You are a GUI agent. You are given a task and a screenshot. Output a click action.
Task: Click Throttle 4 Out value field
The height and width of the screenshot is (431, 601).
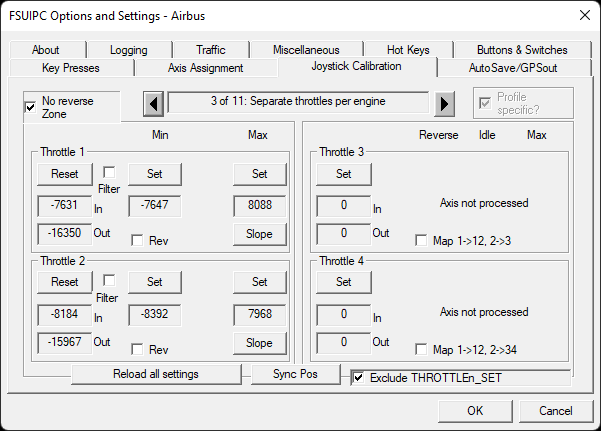click(343, 342)
